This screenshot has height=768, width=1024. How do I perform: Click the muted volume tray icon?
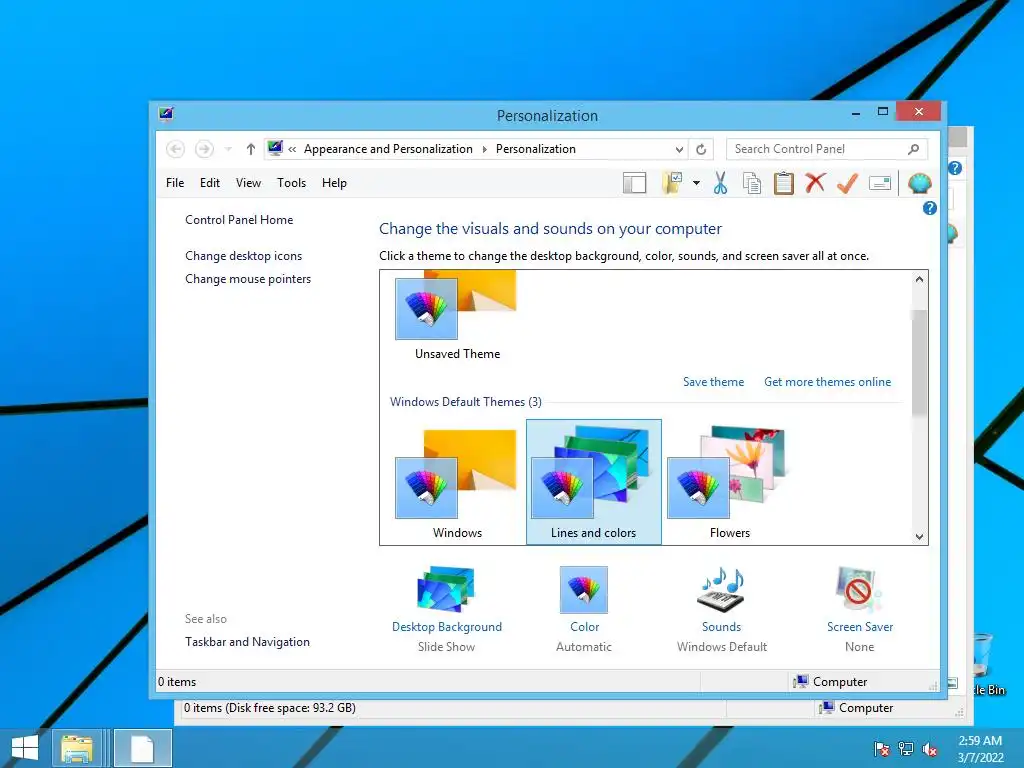[930, 749]
